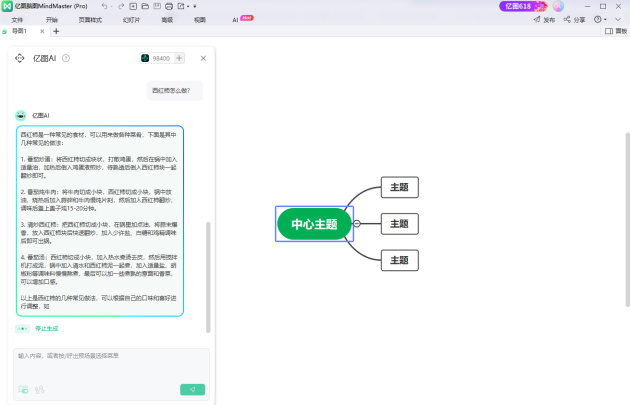Image resolution: width=630 pixels, height=405 pixels.
Task: Click 停止生成 to stop generation
Action: pyautogui.click(x=46, y=328)
